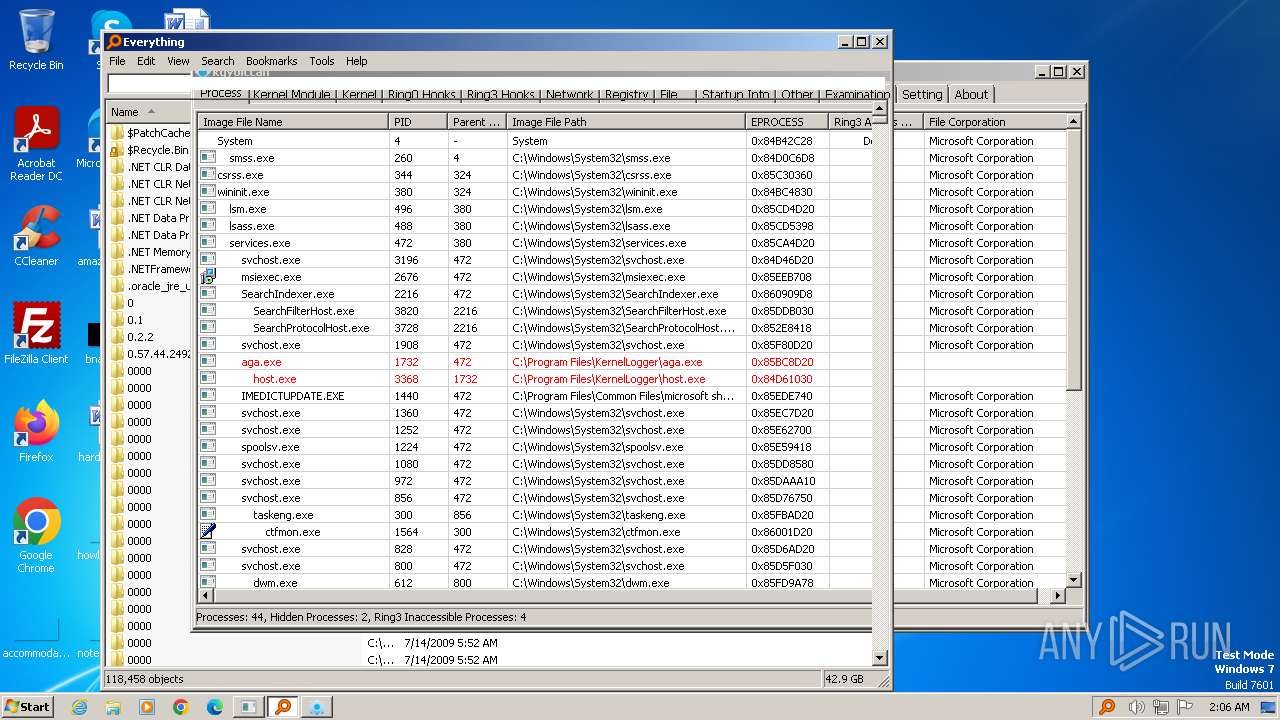The image size is (1280, 720).
Task: Select the dwm.exe process row
Action: tap(534, 583)
